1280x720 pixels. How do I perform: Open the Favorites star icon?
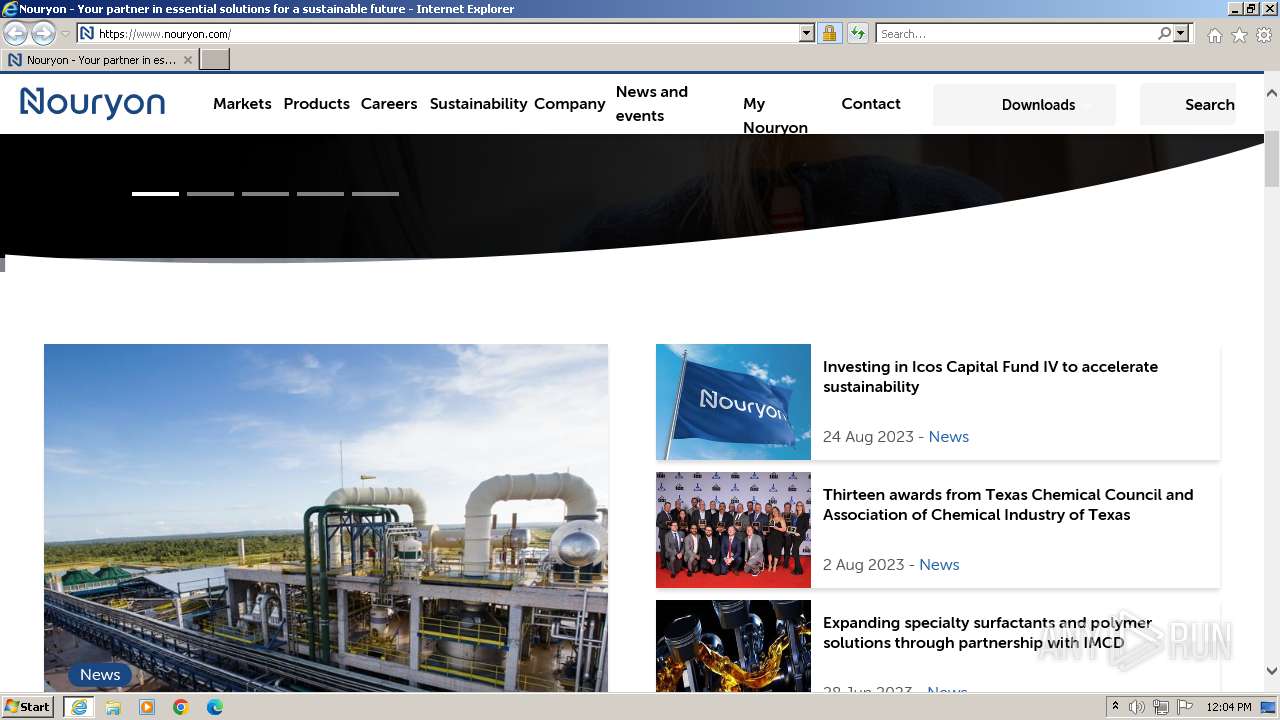(x=1239, y=35)
